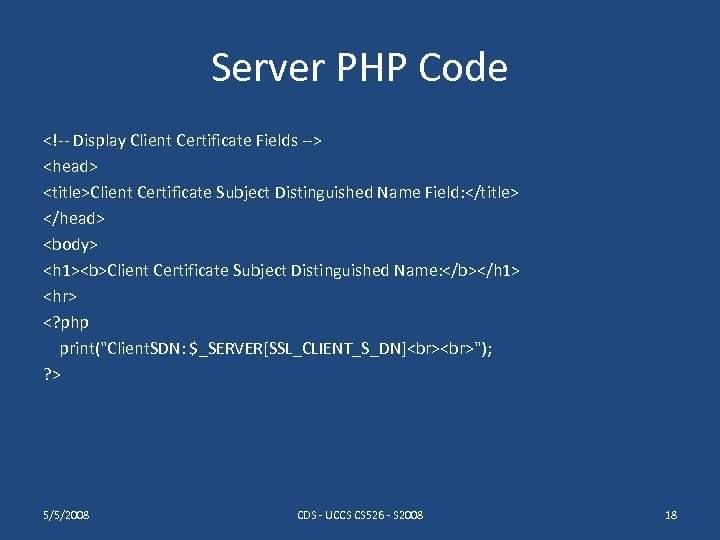This screenshot has width=720, height=540.
Task: Click footer text "CDS - UCCS CS526 - S2008"
Action: (x=360, y=515)
